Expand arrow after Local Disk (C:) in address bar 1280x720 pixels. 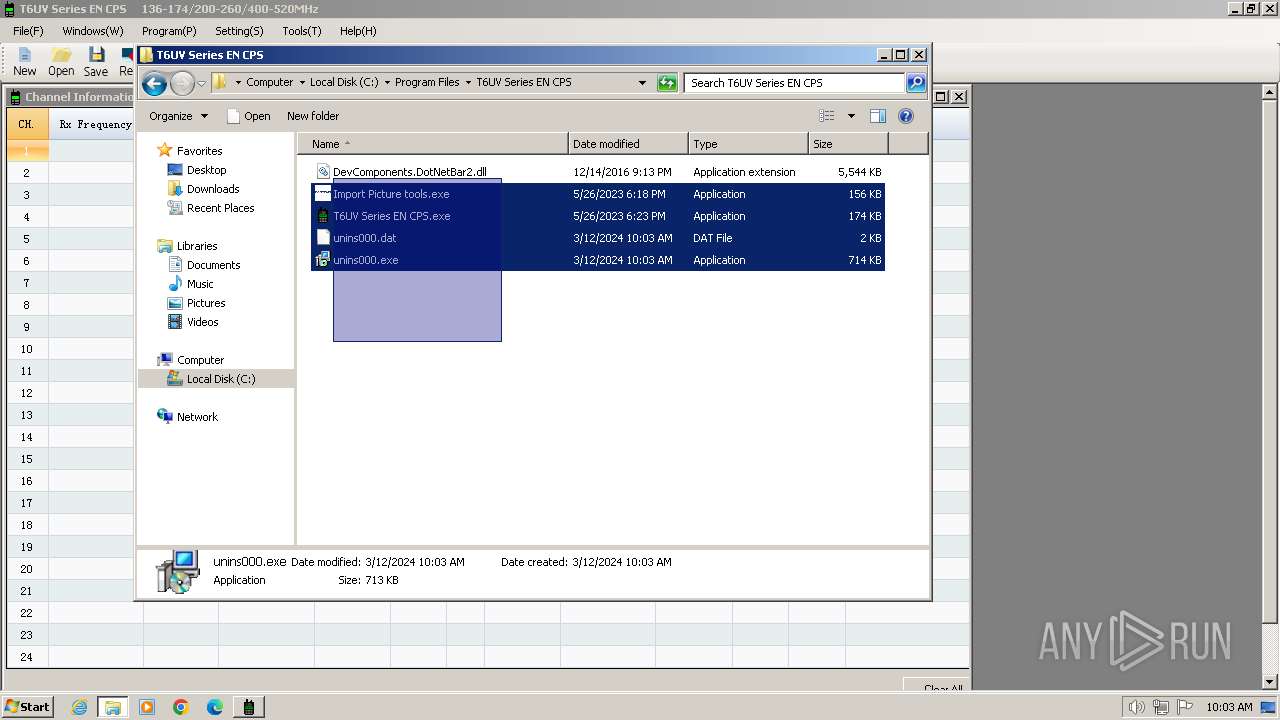386,83
